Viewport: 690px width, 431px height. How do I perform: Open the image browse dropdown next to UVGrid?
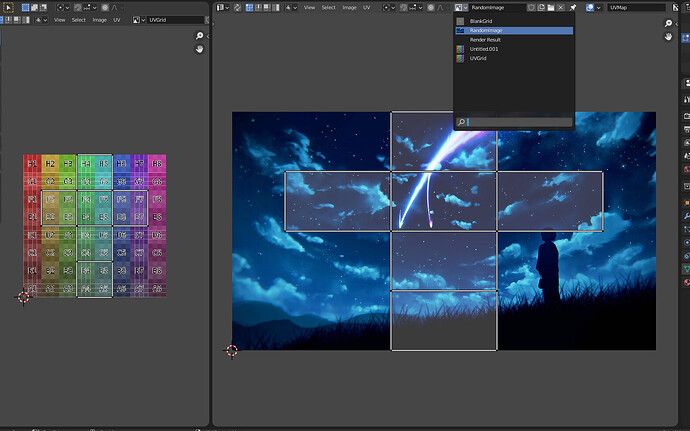coord(139,20)
